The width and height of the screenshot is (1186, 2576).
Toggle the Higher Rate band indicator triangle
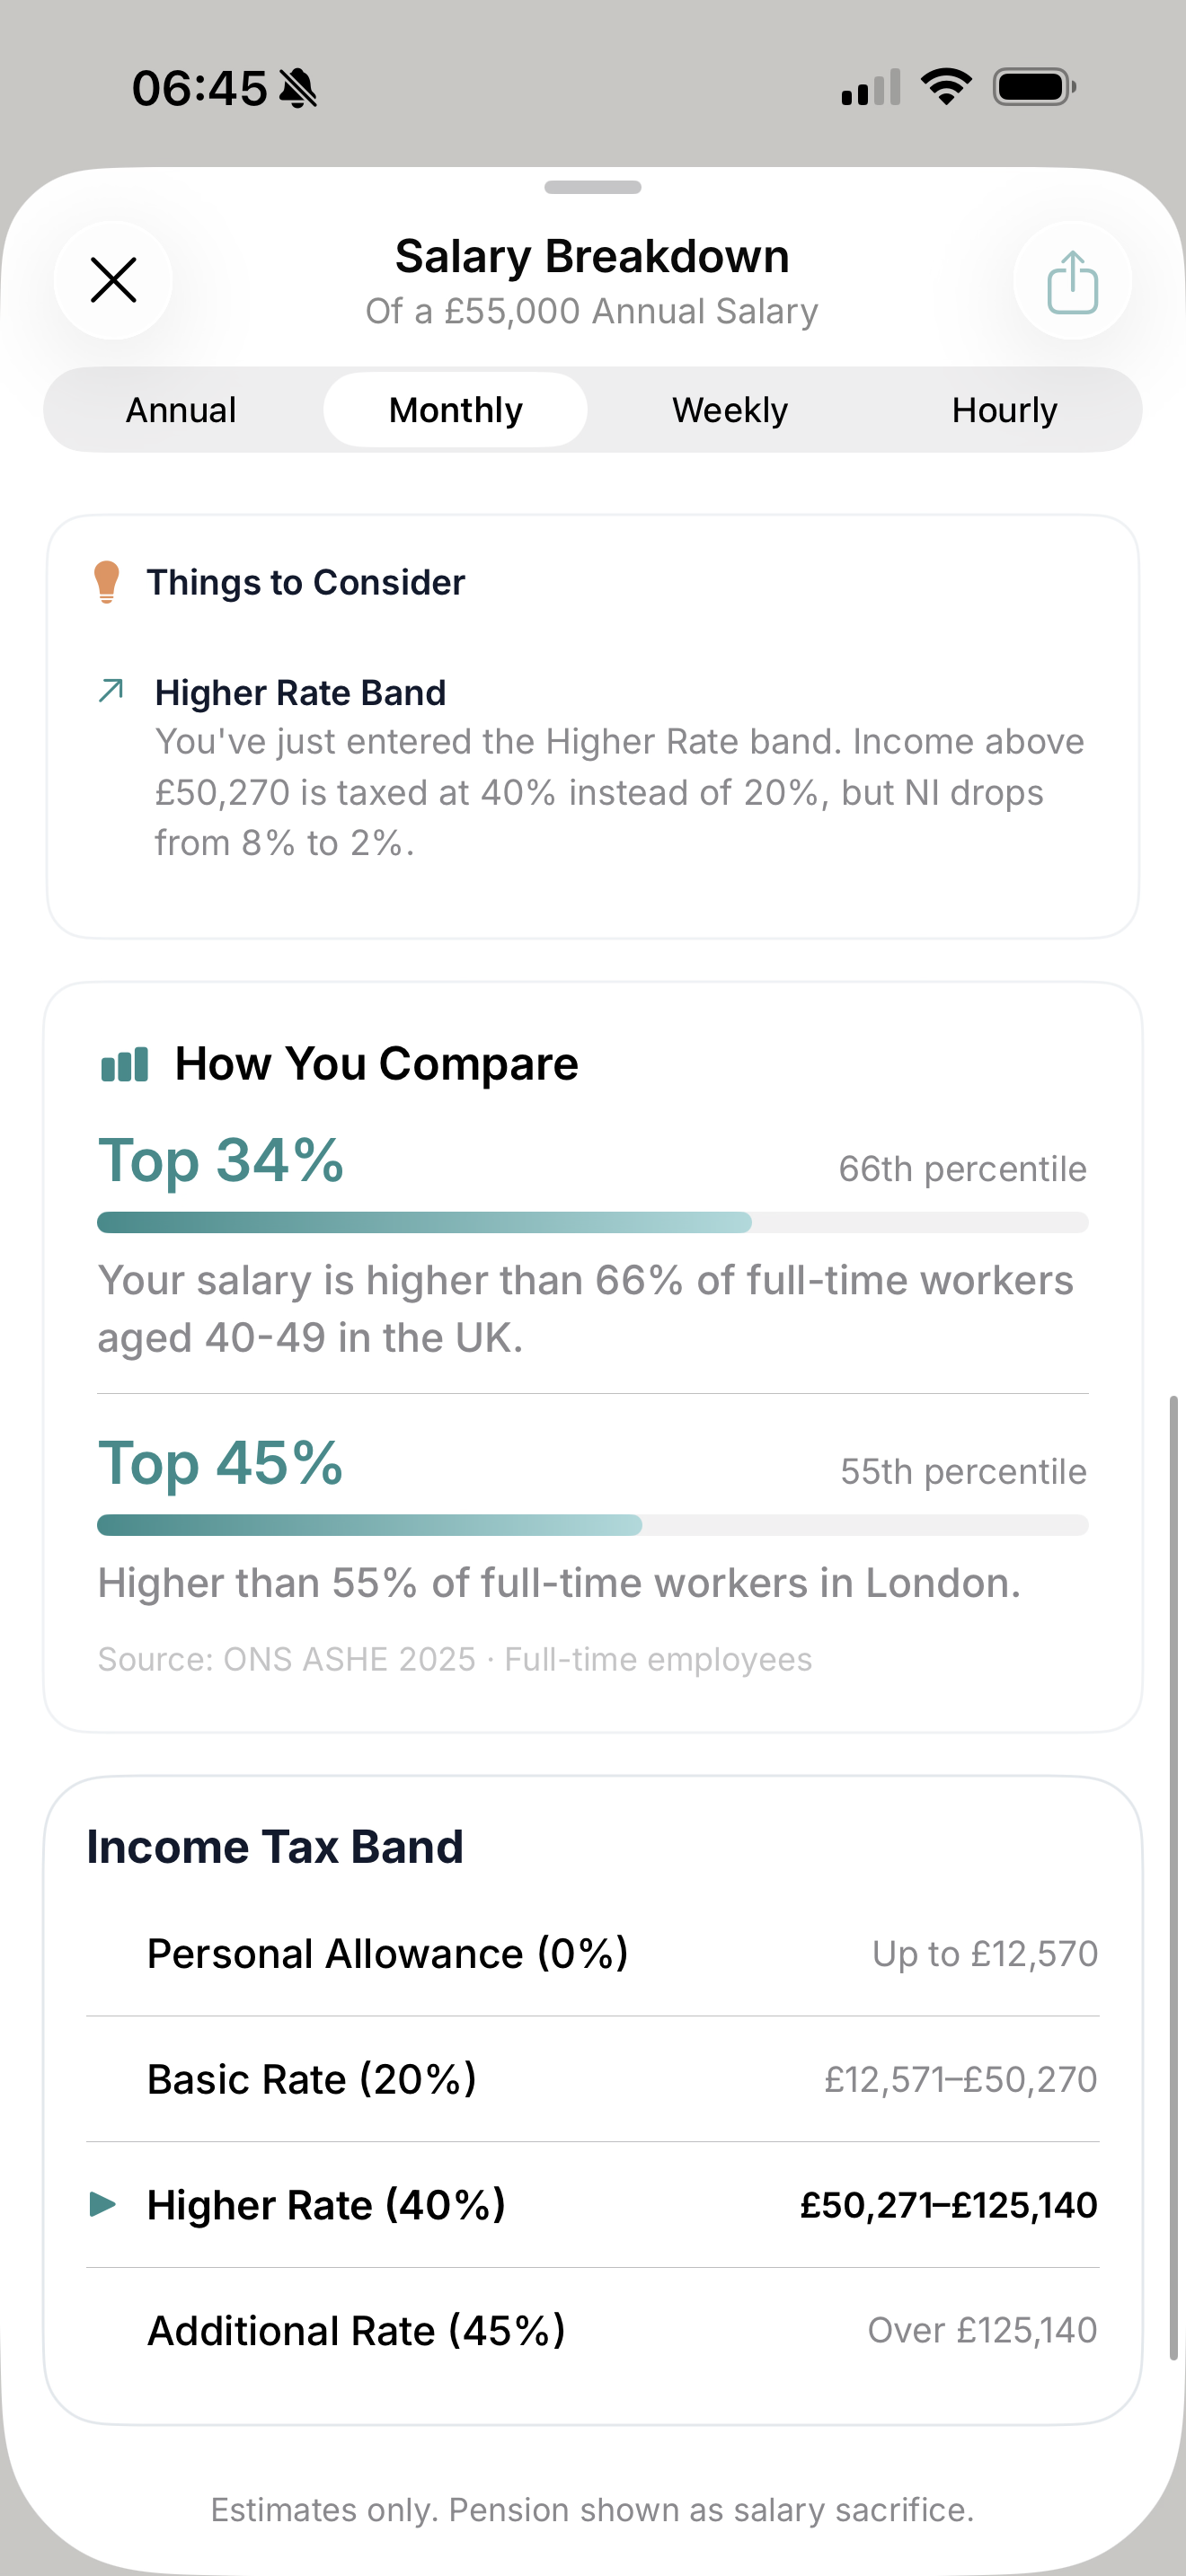click(103, 2203)
